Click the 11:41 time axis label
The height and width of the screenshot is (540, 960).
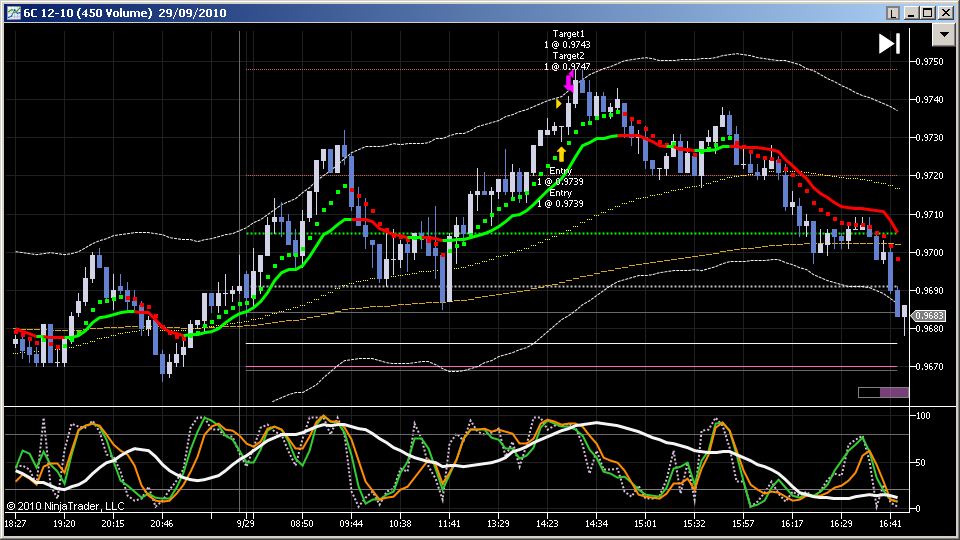point(449,523)
